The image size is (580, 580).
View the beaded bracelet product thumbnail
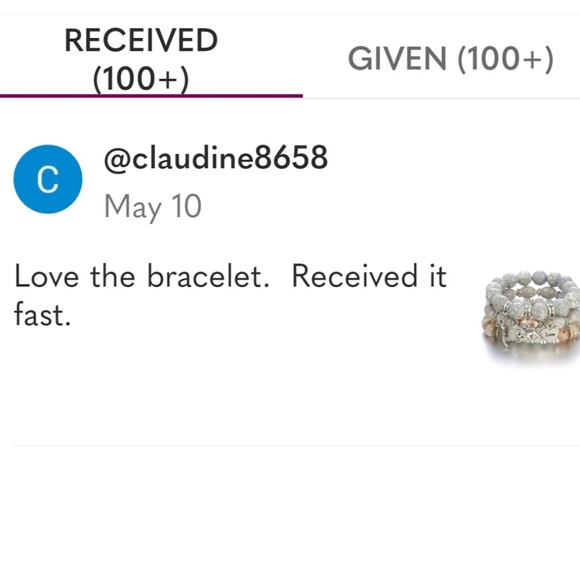(x=531, y=318)
